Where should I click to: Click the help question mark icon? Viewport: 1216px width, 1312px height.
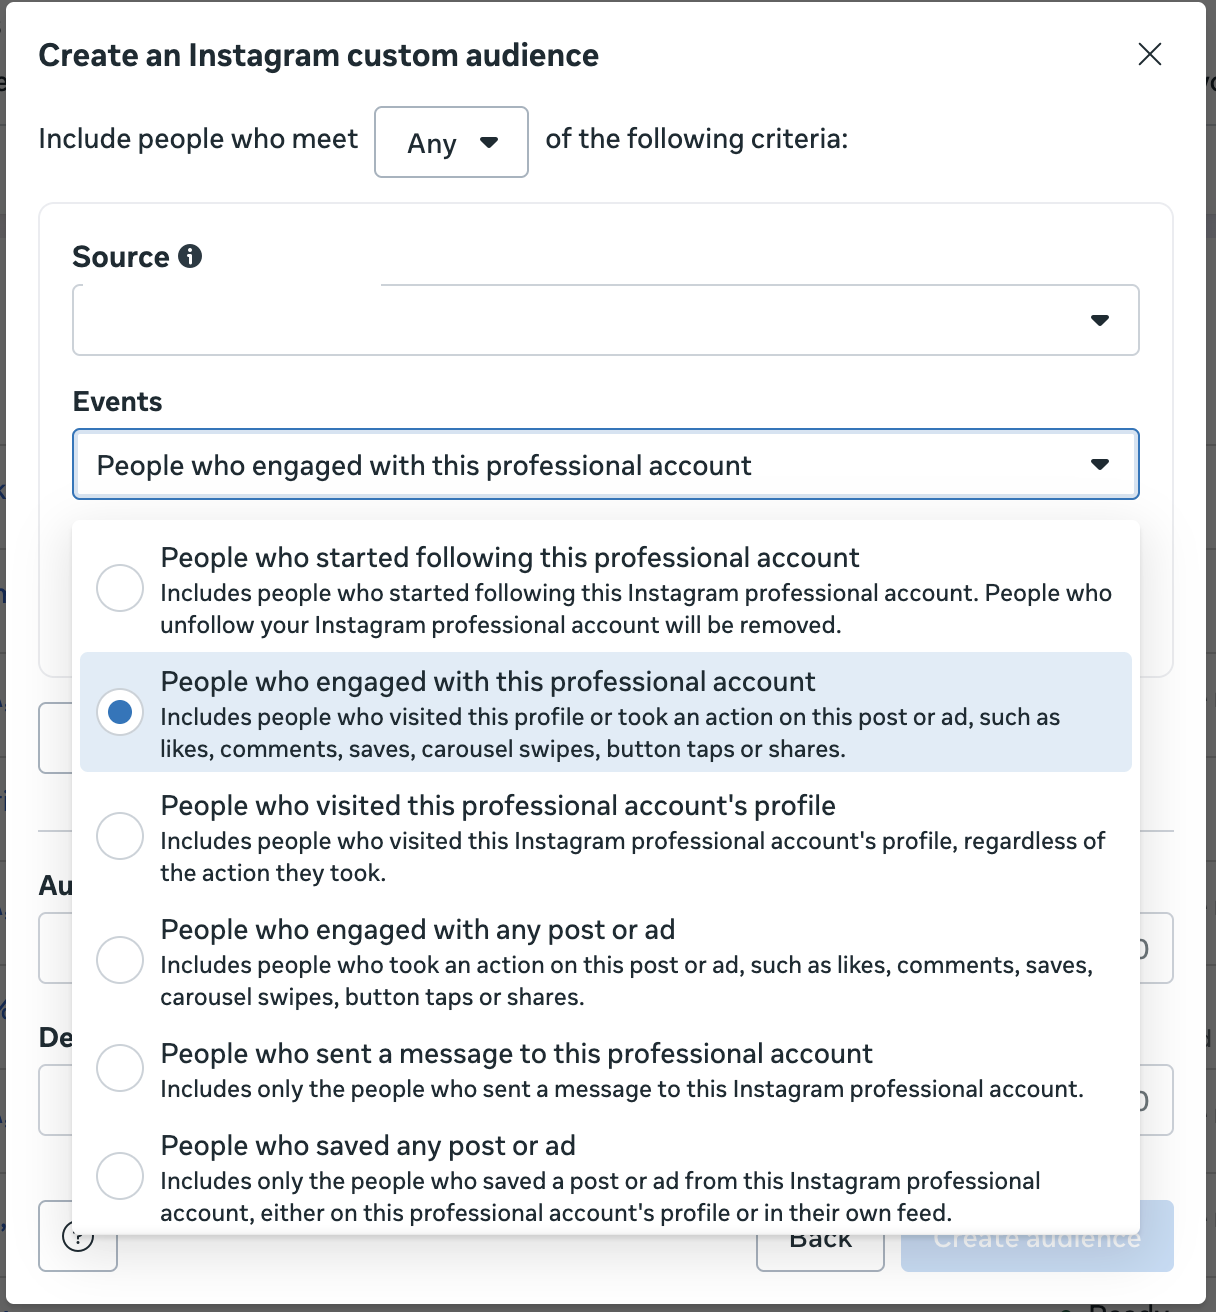pyautogui.click(x=78, y=1237)
